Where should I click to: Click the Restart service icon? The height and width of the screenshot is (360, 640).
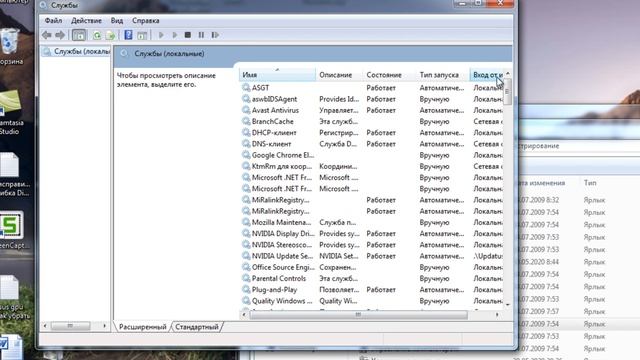(x=215, y=35)
